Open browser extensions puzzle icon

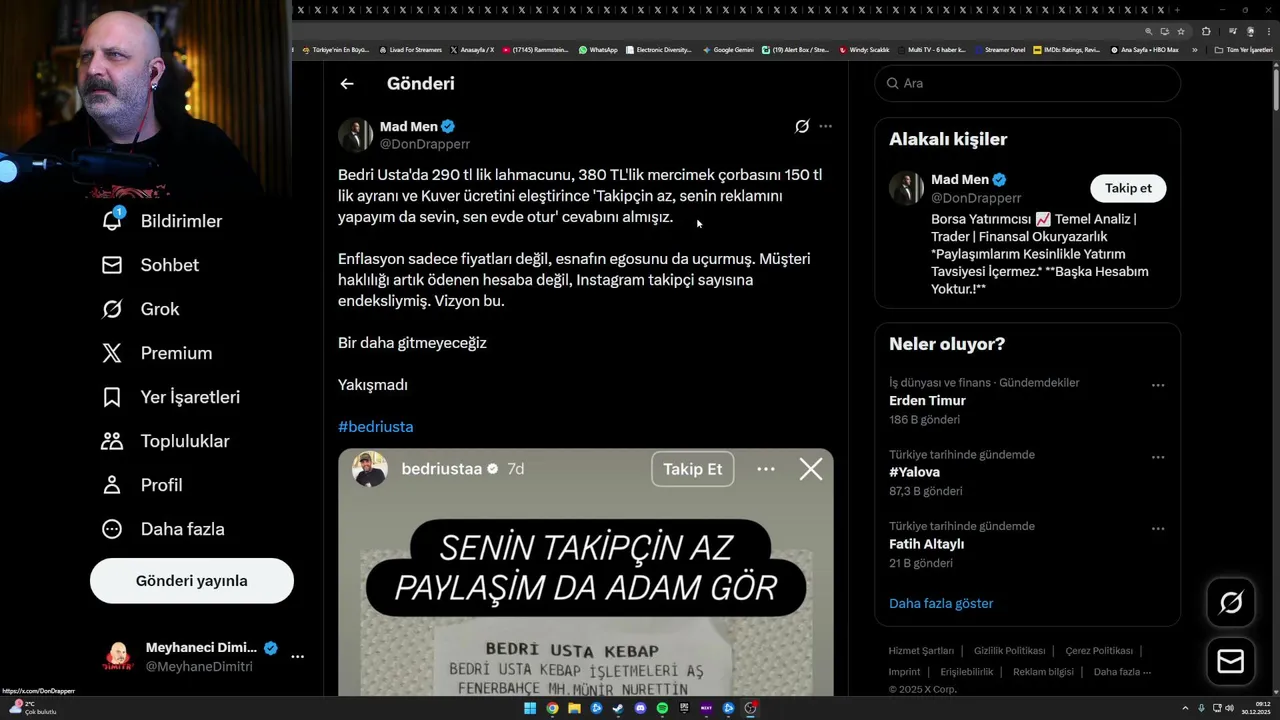click(1206, 31)
